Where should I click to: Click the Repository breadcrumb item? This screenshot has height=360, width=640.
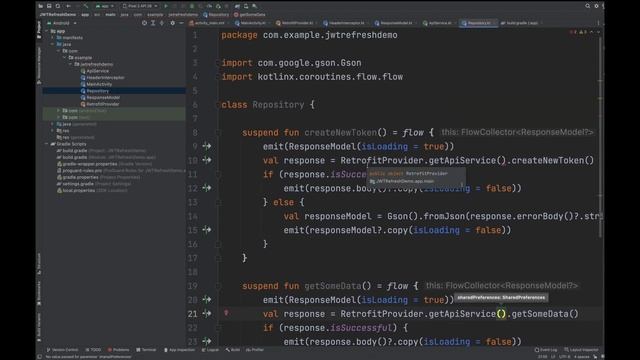216,15
